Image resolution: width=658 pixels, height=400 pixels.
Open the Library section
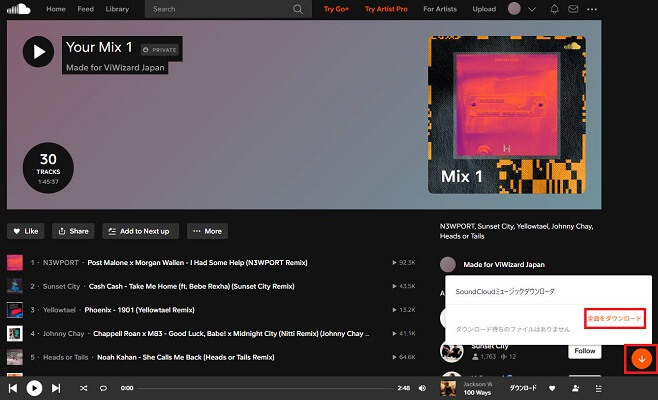coord(117,9)
